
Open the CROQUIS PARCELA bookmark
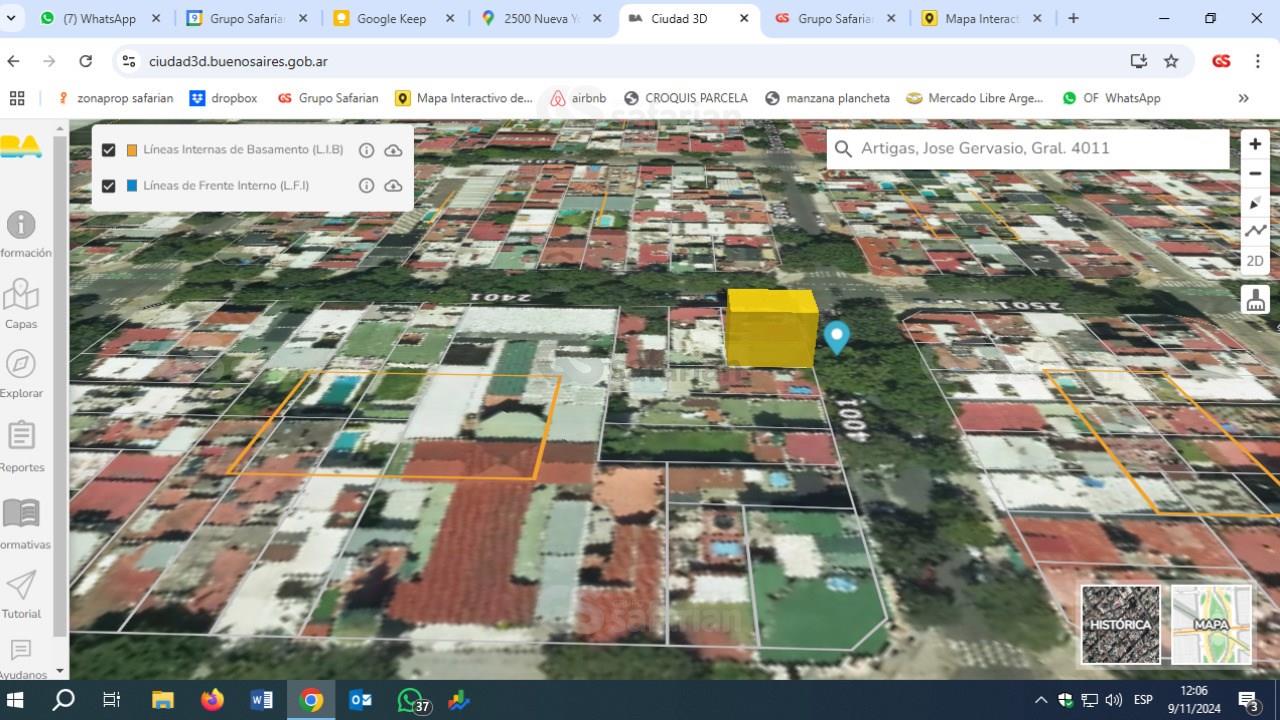[x=686, y=98]
